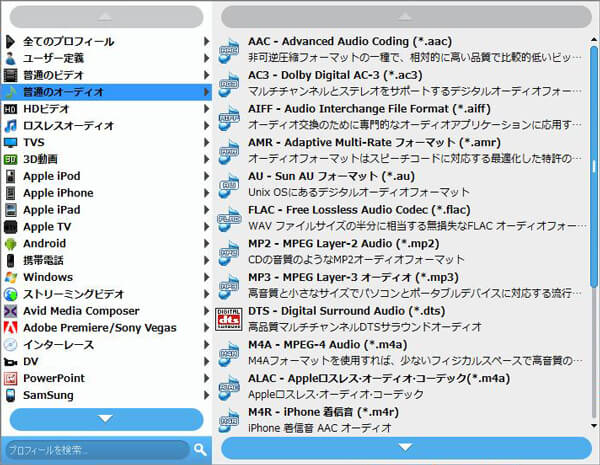The image size is (600, 465).
Task: Click the mobile phone icon for 携帯電話
Action: pos(10,260)
